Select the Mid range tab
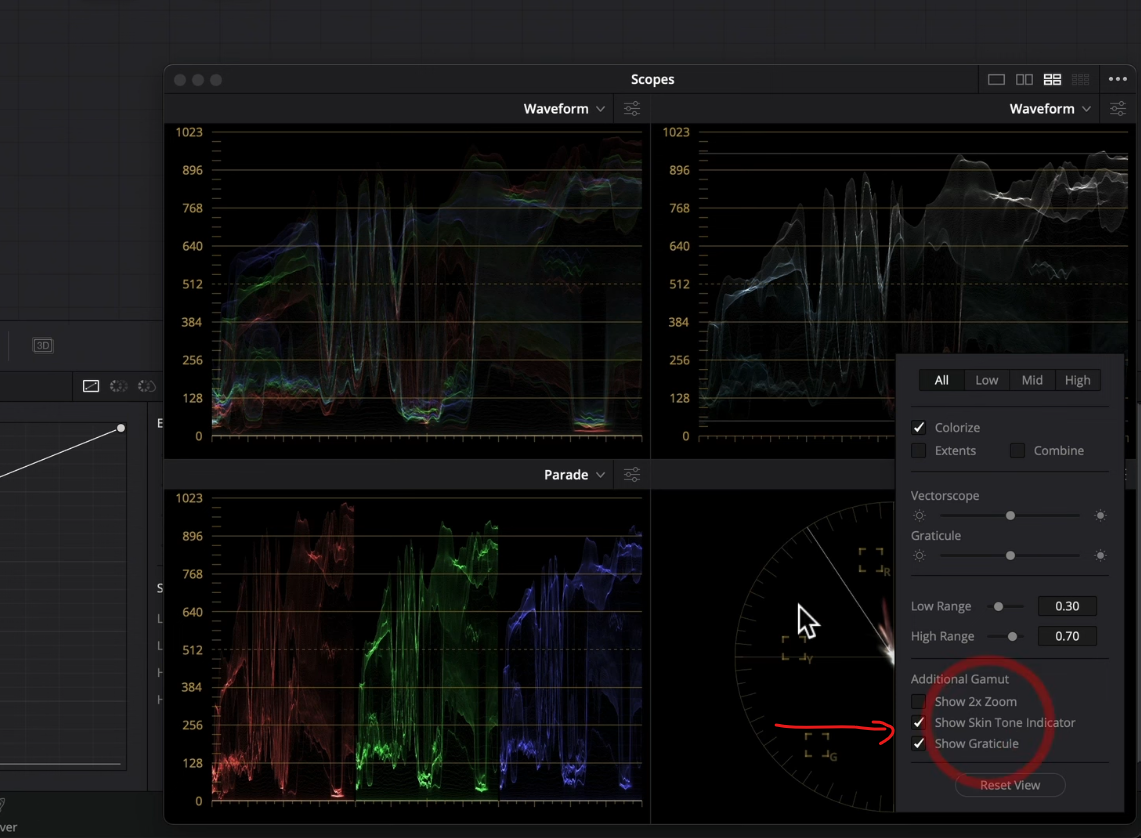Viewport: 1141px width, 838px height. click(1032, 380)
